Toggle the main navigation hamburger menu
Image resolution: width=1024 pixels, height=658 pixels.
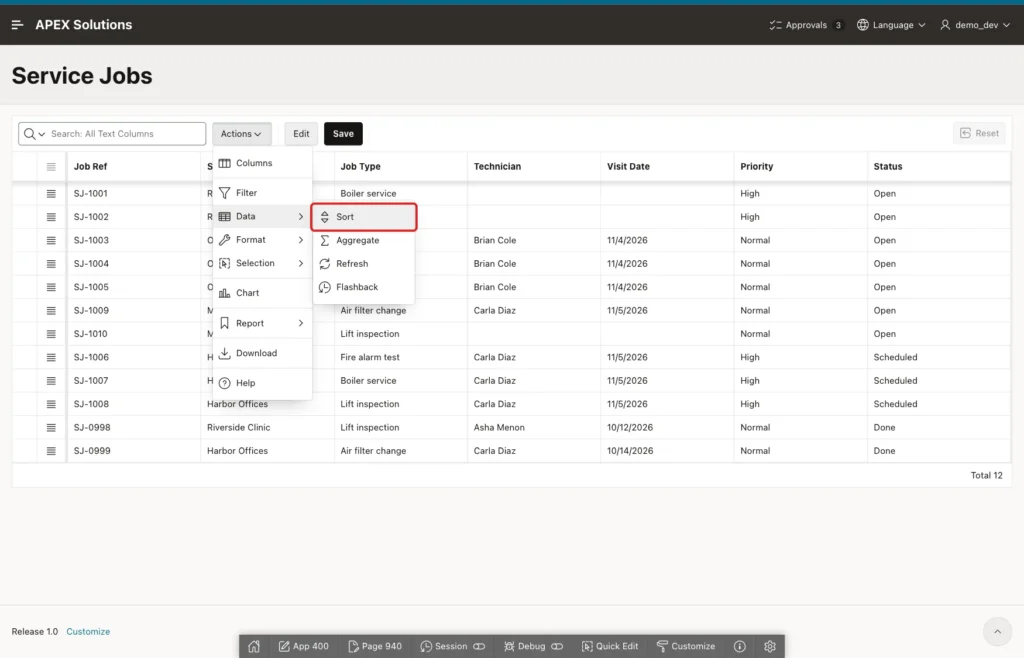pyautogui.click(x=18, y=25)
